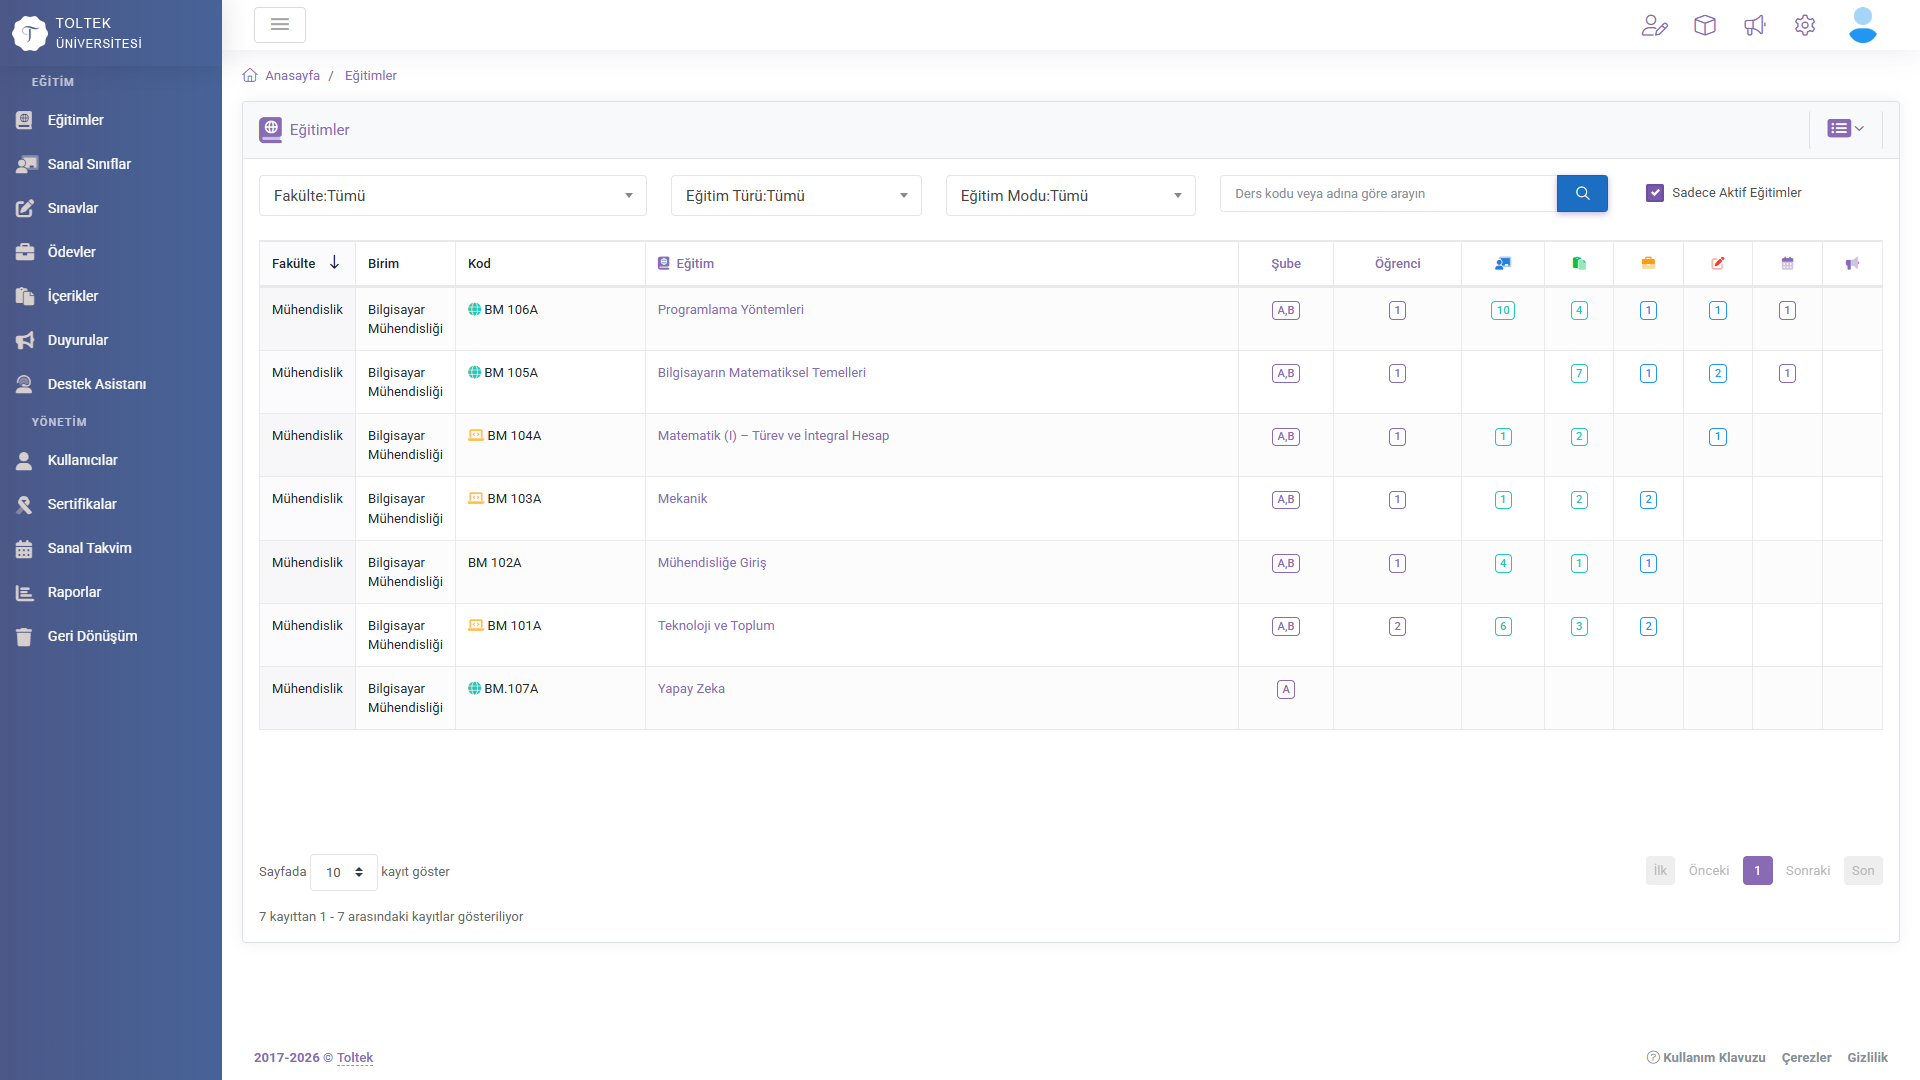Open the list view options dropdown
This screenshot has width=1920, height=1080.
pos(1846,129)
